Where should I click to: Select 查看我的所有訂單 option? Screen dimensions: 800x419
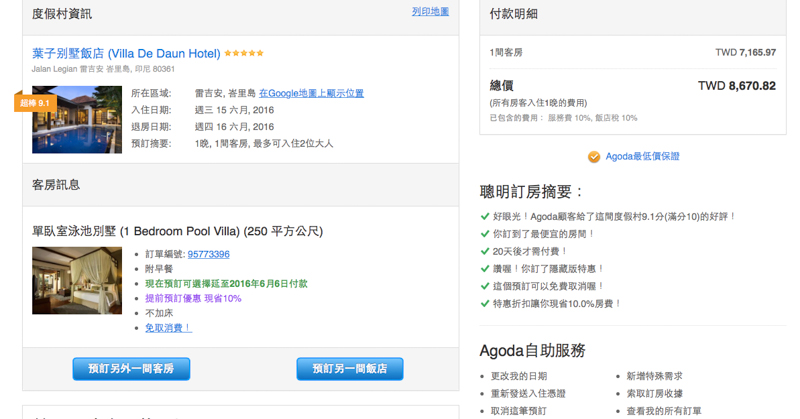(x=664, y=411)
